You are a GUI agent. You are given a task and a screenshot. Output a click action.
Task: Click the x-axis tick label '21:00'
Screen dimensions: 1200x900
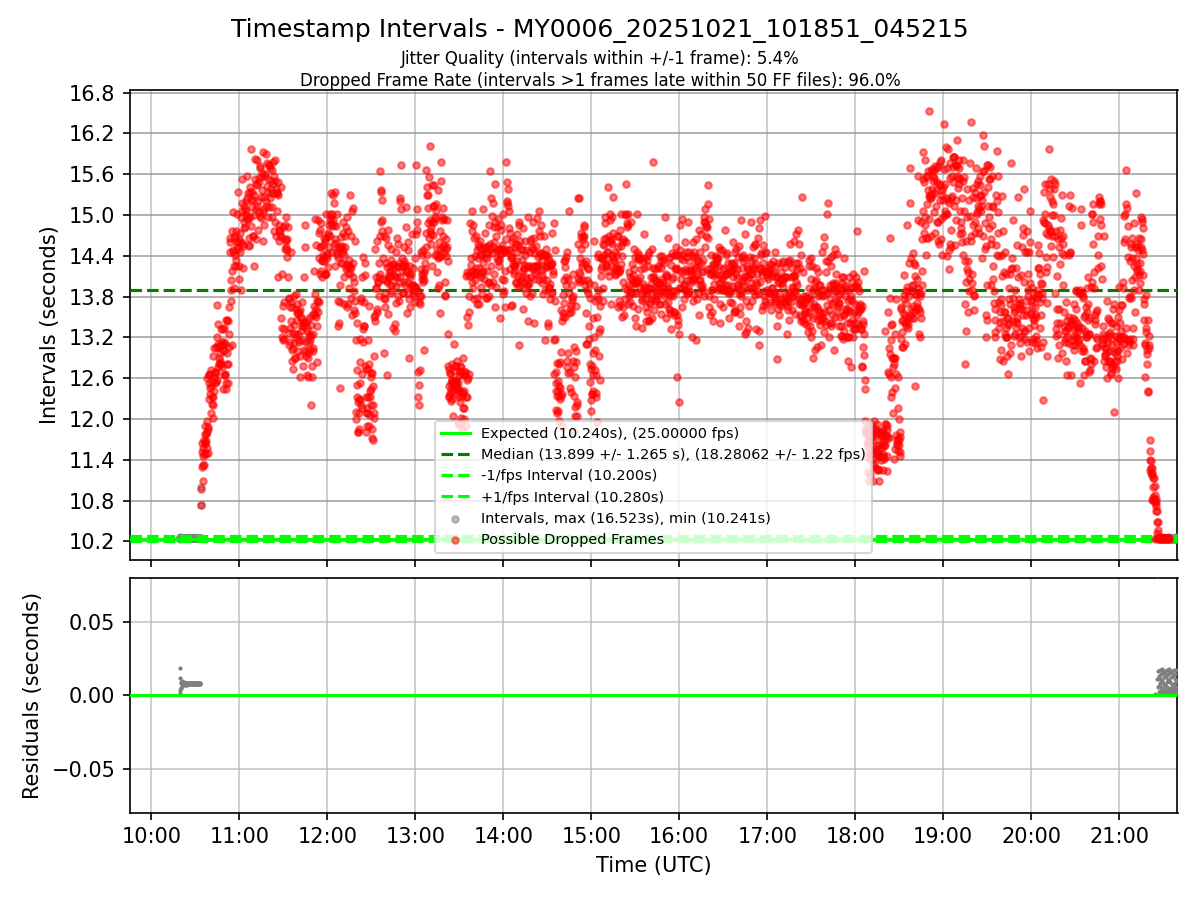click(1119, 835)
